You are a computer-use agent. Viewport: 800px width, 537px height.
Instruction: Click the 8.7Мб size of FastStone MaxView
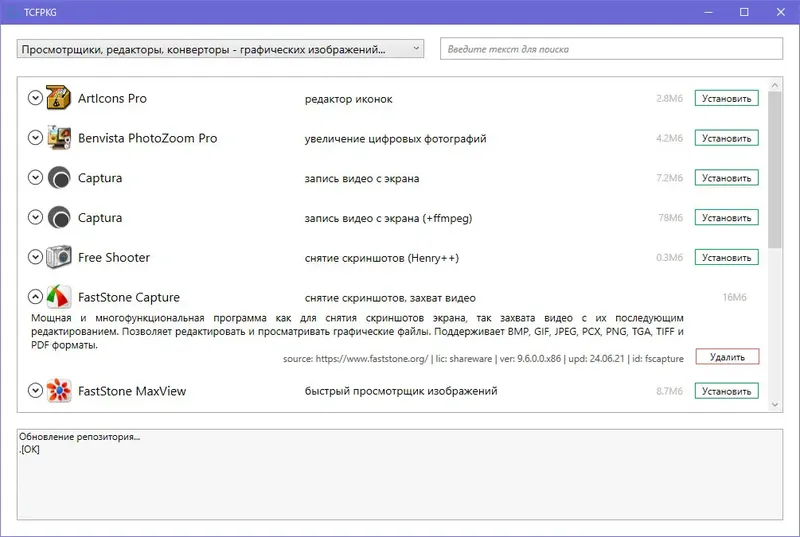(x=669, y=391)
